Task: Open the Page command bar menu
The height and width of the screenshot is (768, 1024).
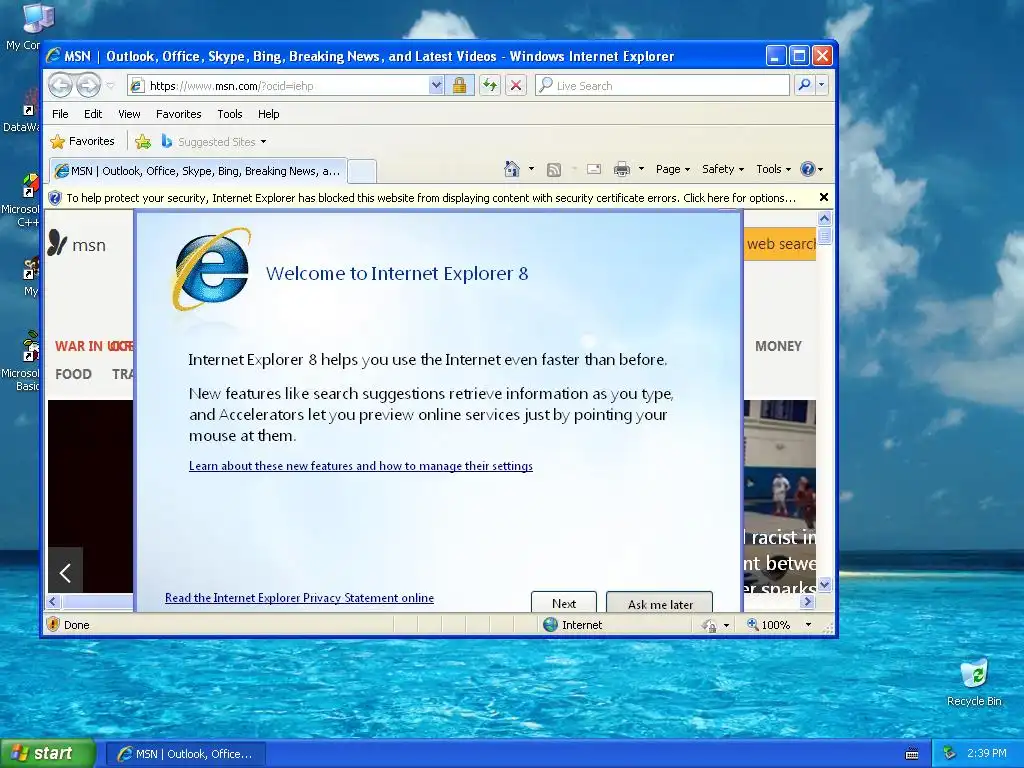Action: coord(673,169)
